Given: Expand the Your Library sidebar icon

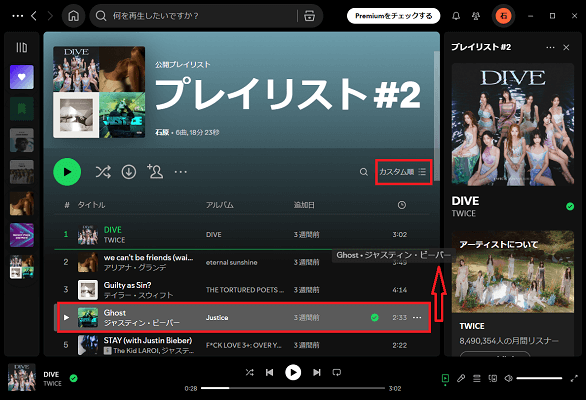Looking at the screenshot, I should point(22,47).
